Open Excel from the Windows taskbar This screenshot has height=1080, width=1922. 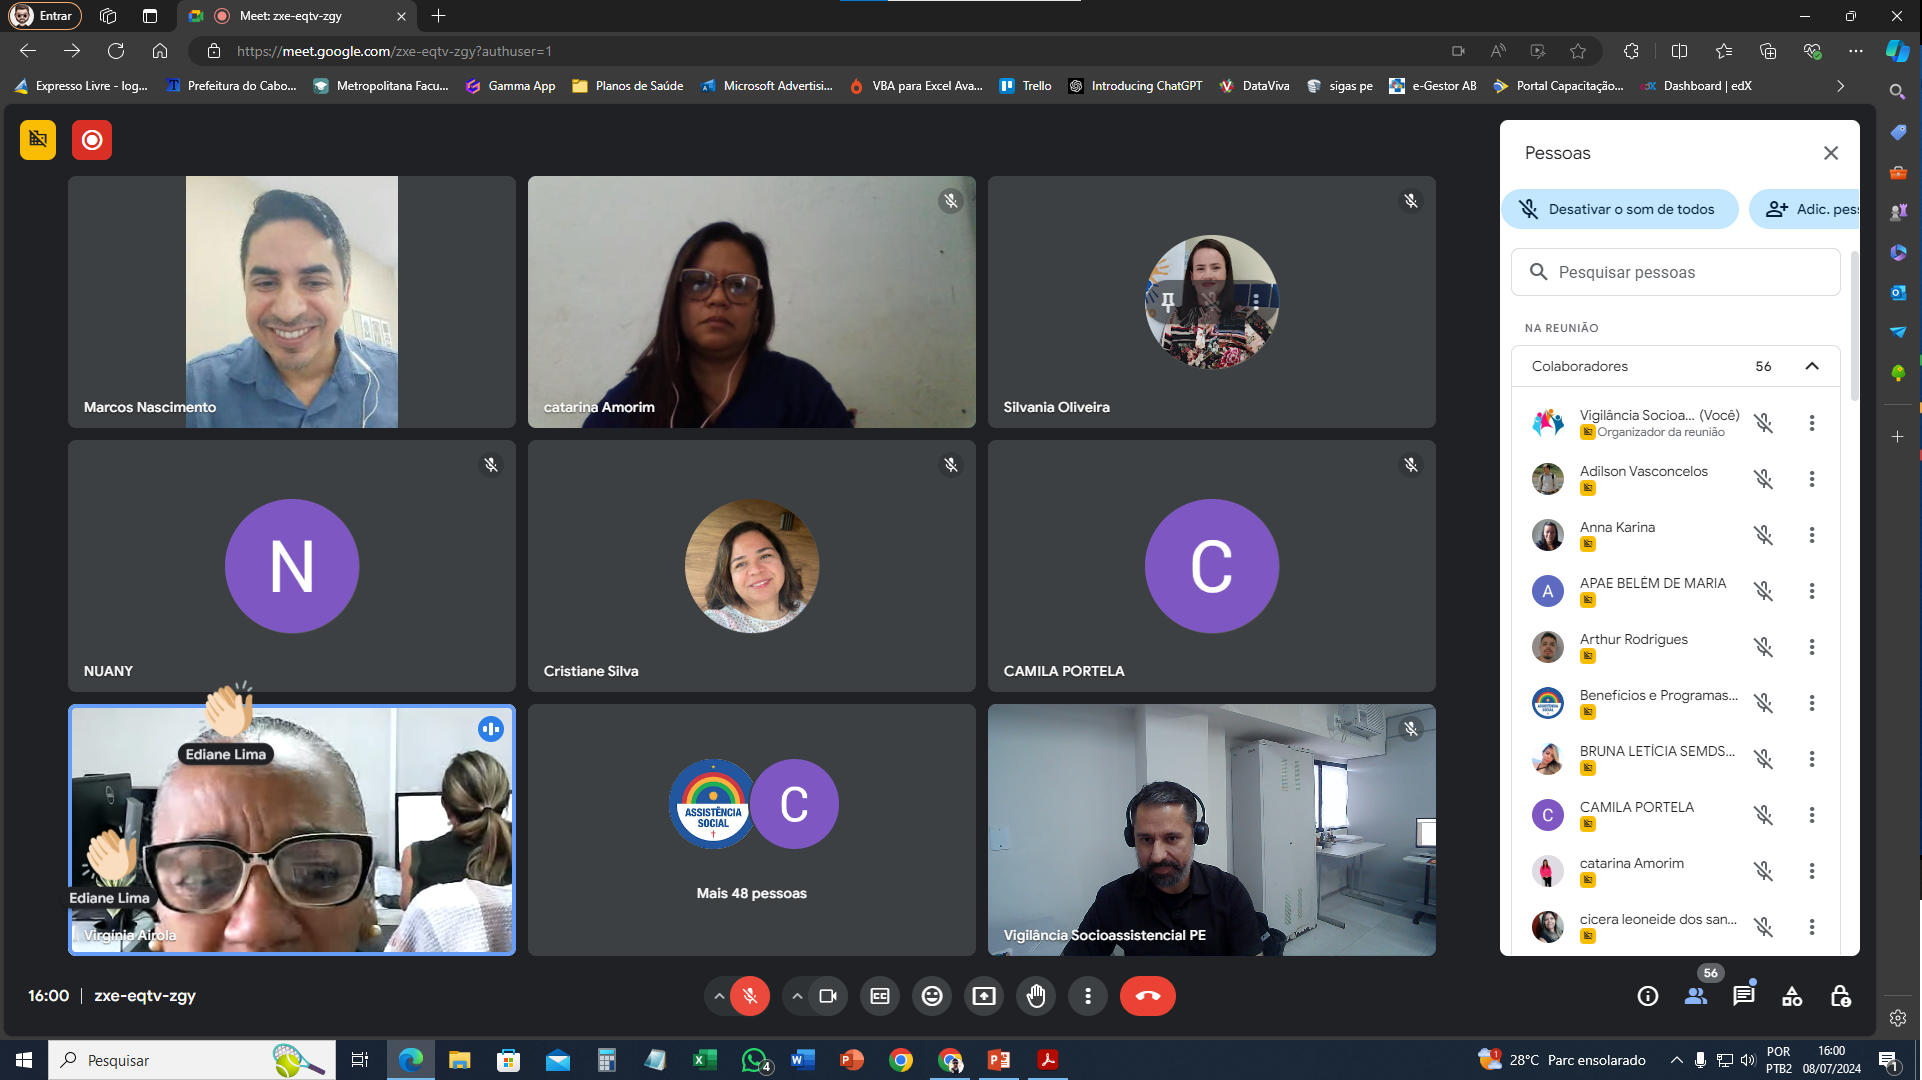(704, 1060)
